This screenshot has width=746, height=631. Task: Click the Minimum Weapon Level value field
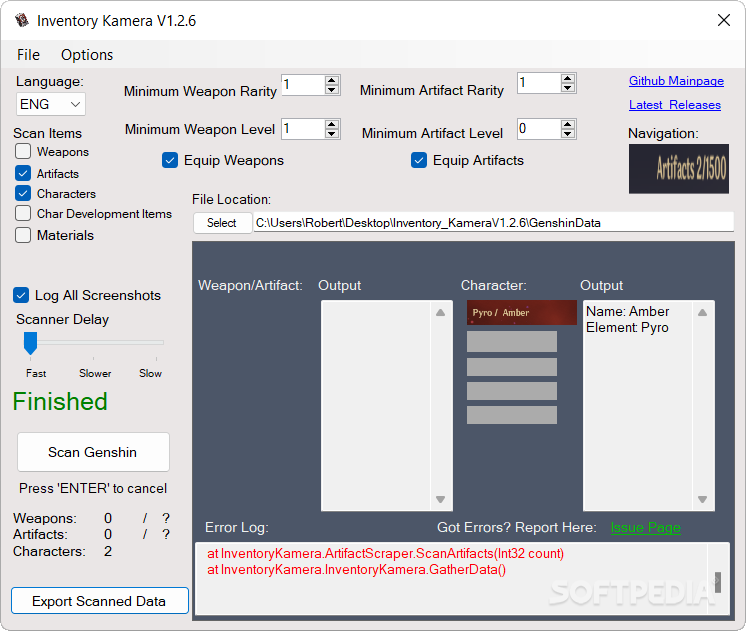pyautogui.click(x=303, y=129)
